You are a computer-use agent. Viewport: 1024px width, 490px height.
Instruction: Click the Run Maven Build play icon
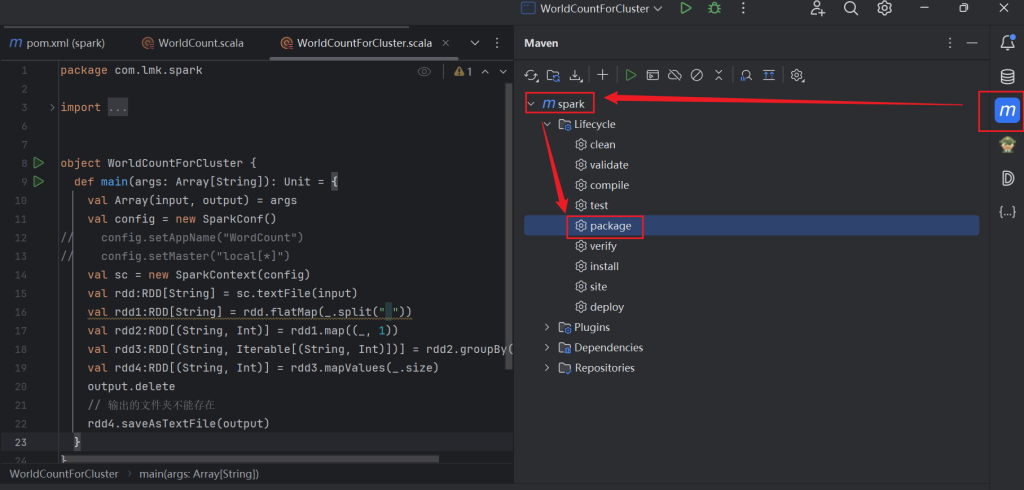pos(630,75)
